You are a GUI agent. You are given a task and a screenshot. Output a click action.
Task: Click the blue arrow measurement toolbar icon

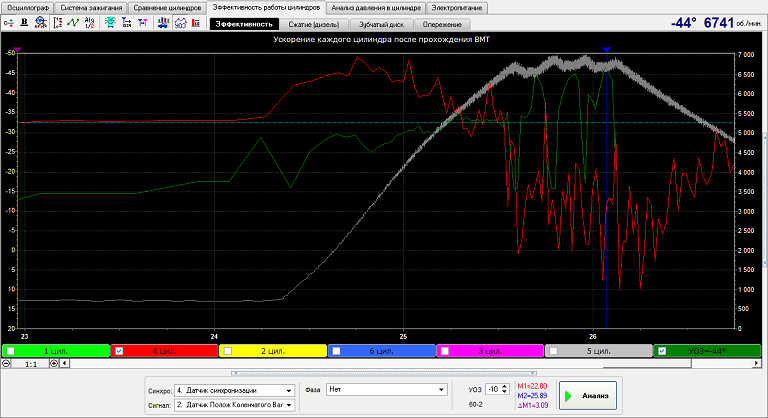click(126, 23)
